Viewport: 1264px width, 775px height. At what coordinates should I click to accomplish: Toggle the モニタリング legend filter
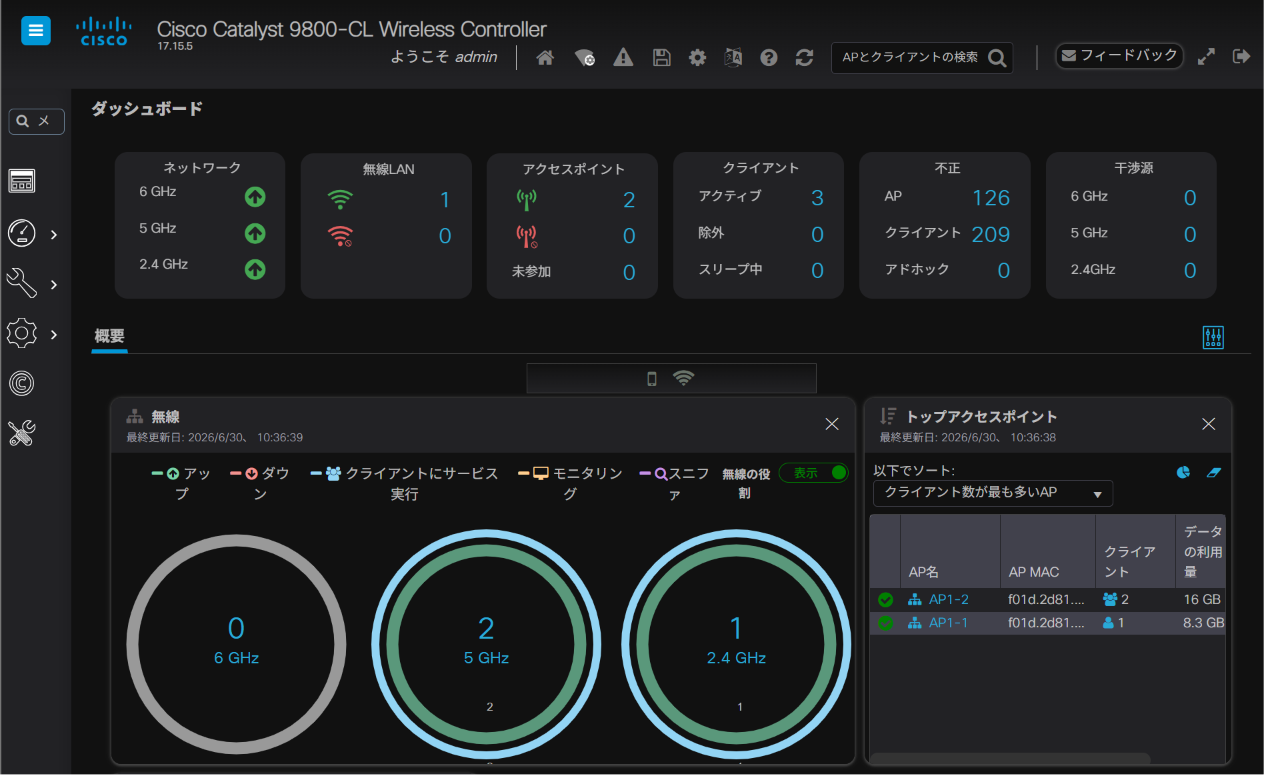point(570,483)
